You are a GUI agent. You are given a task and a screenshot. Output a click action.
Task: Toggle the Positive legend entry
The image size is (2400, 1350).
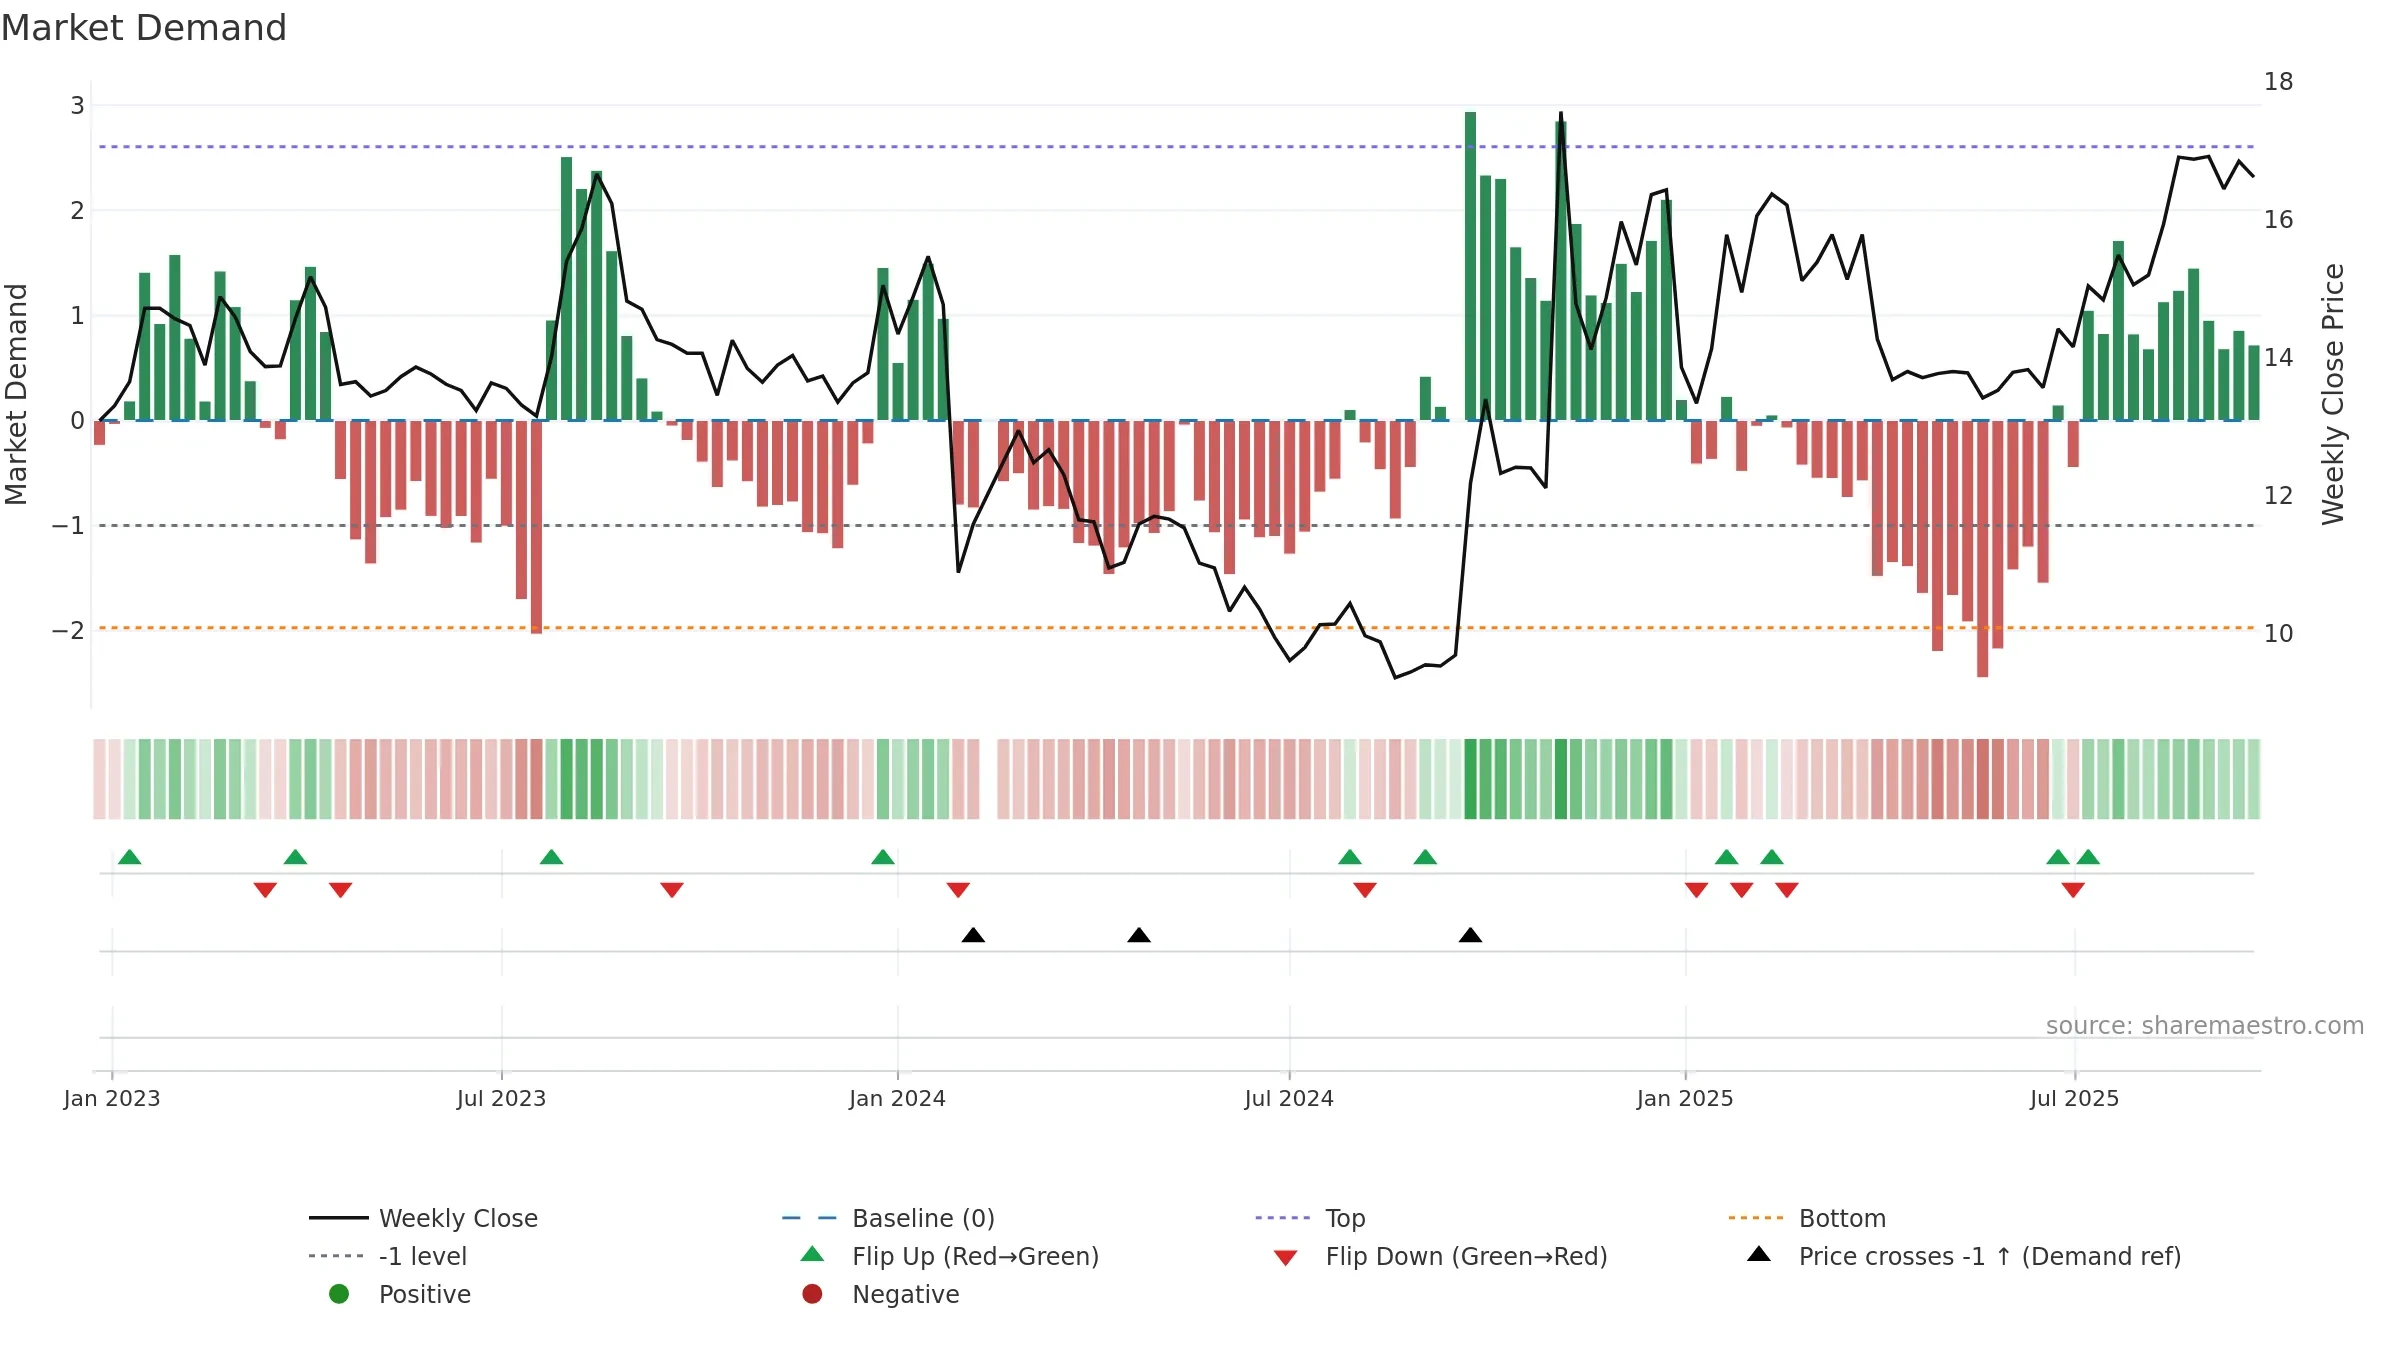(x=399, y=1294)
